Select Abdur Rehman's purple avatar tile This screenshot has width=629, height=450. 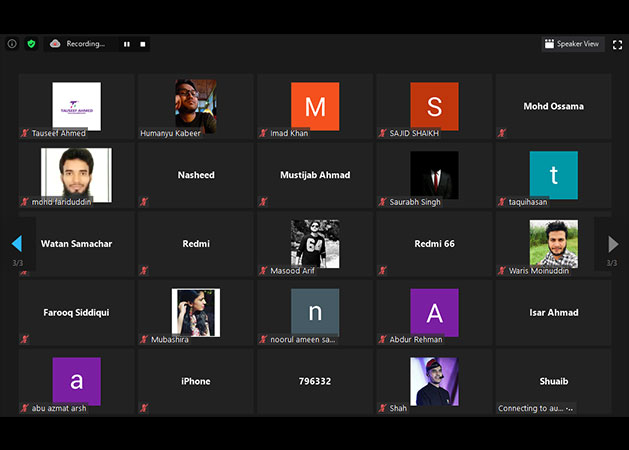(x=434, y=312)
